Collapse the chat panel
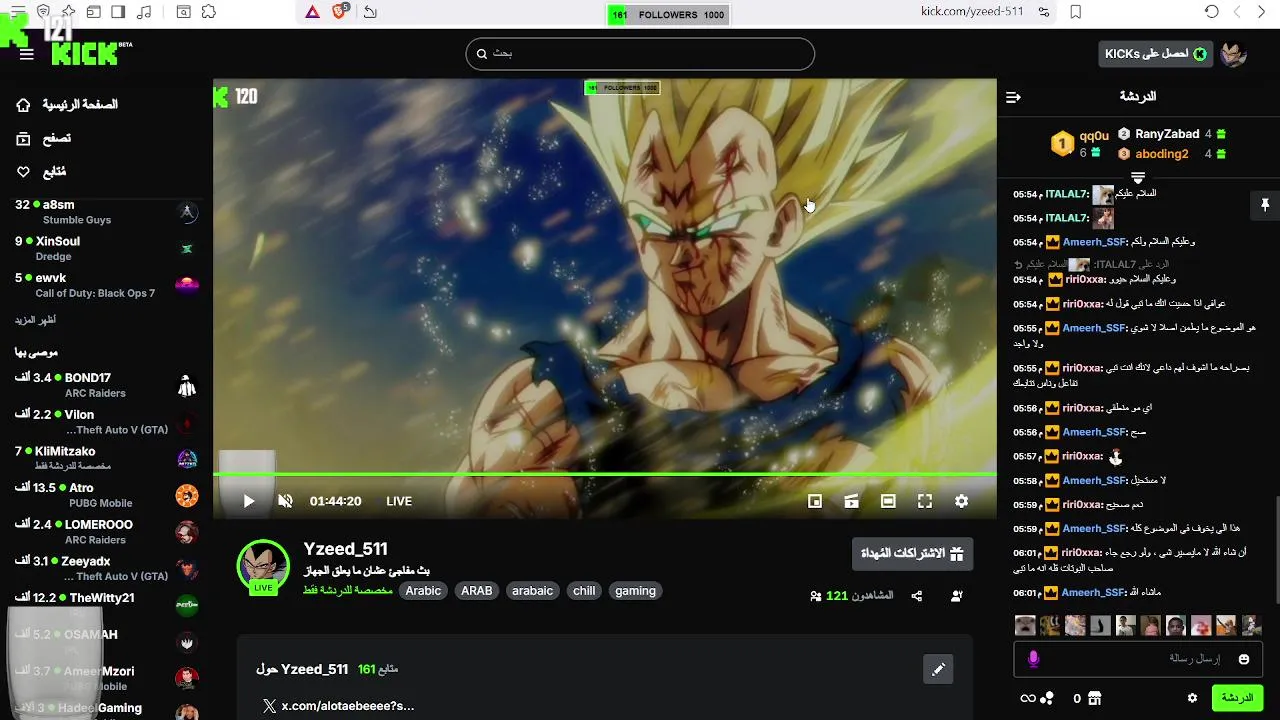1280x720 pixels. pyautogui.click(x=1013, y=97)
